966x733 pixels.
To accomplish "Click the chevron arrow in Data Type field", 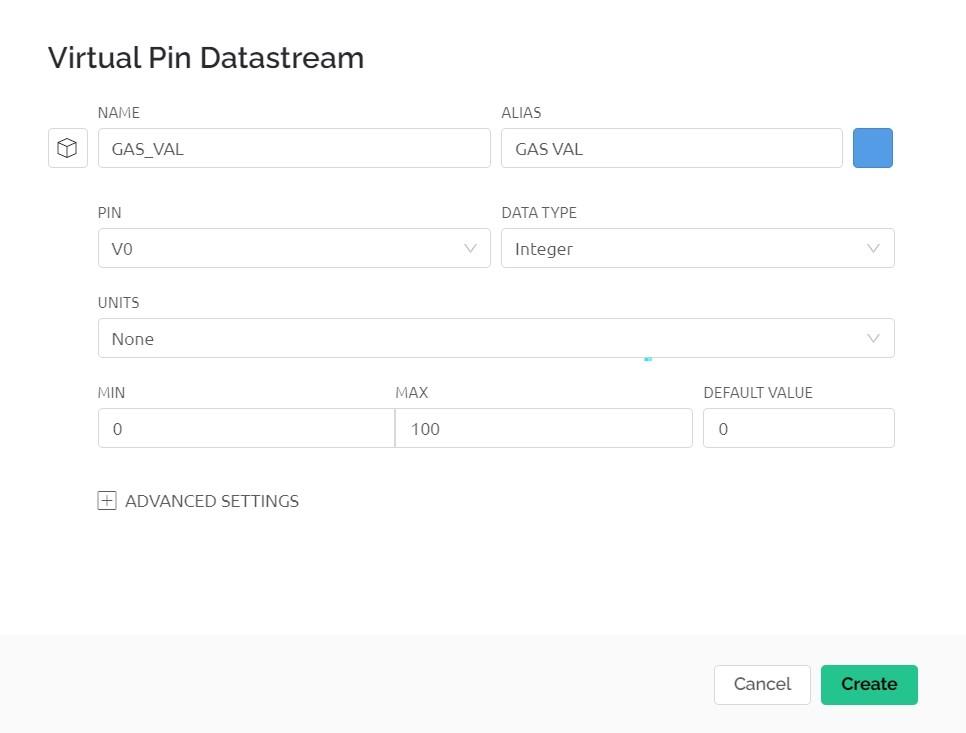I will pyautogui.click(x=874, y=249).
